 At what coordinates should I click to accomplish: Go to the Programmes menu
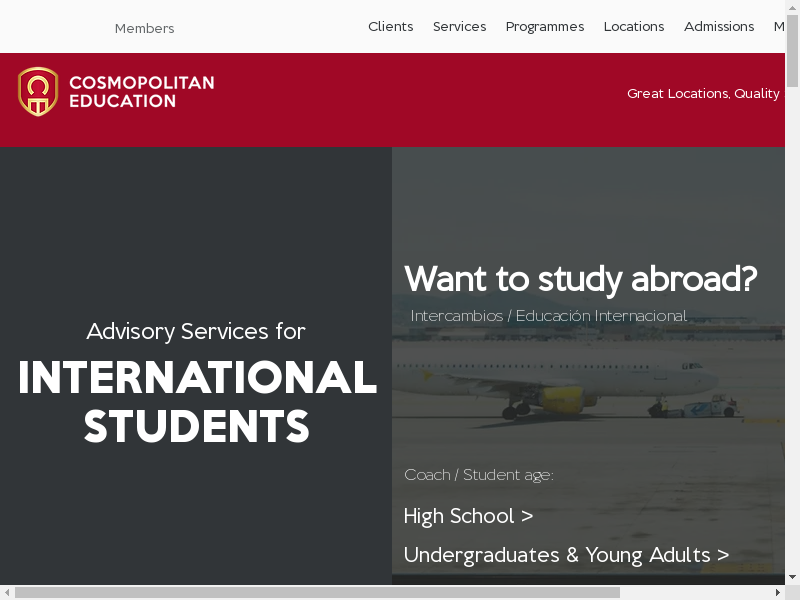[x=544, y=27]
